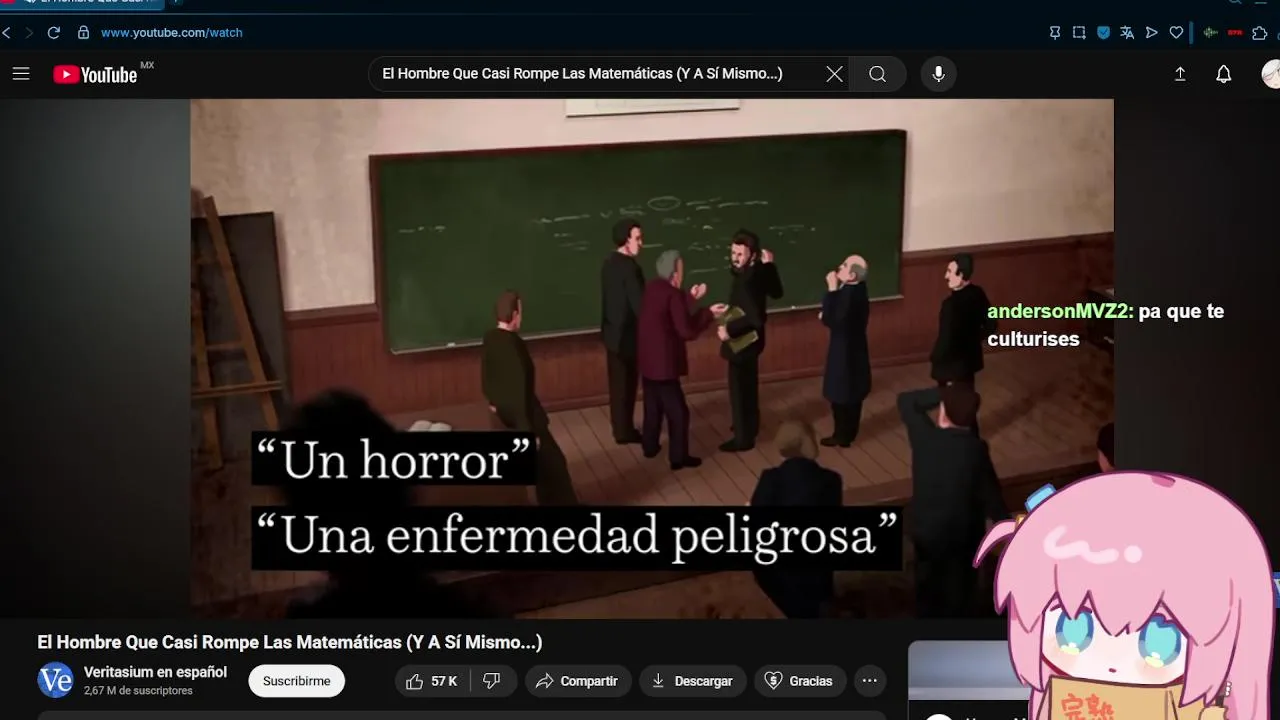Reload the page
Viewport: 1280px width, 720px height.
[54, 33]
